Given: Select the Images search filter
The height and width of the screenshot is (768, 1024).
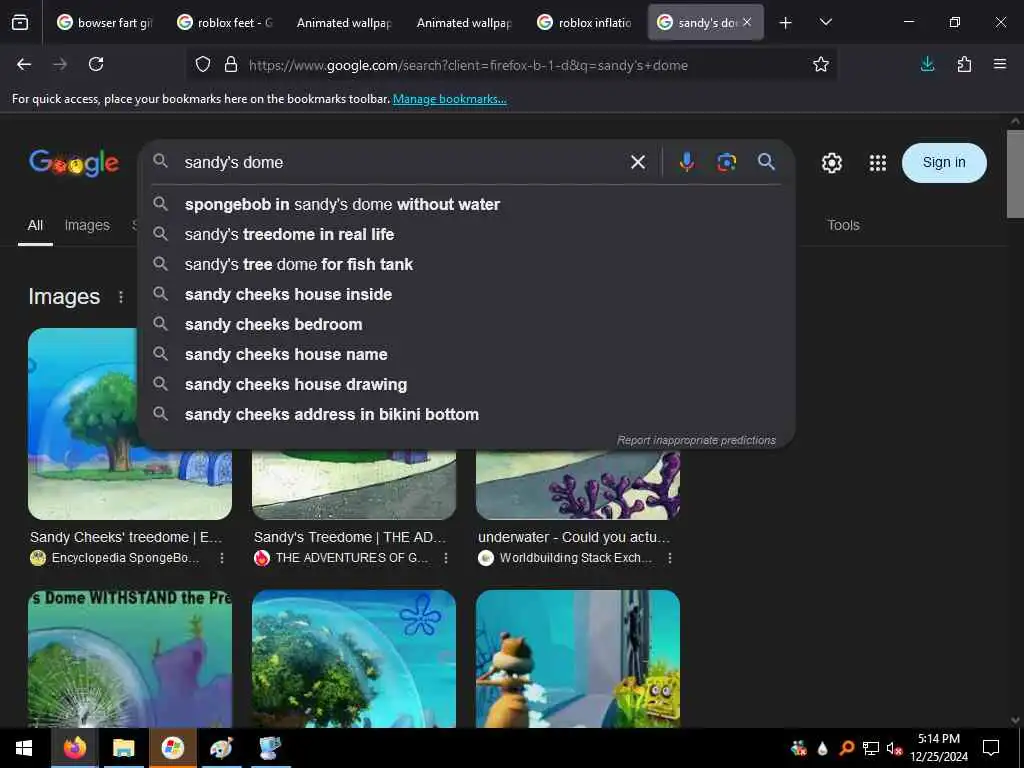Looking at the screenshot, I should tap(87, 225).
